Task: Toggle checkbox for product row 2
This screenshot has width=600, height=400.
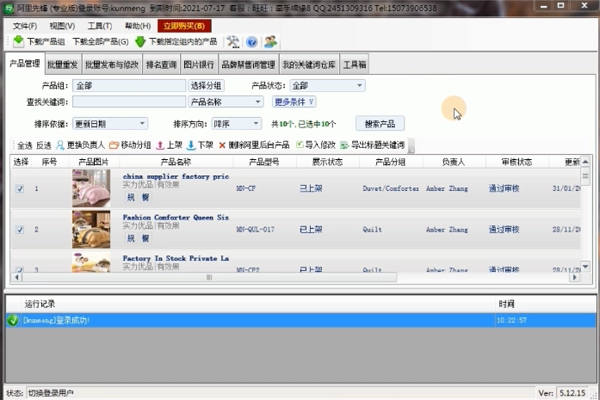Action: pyautogui.click(x=20, y=230)
